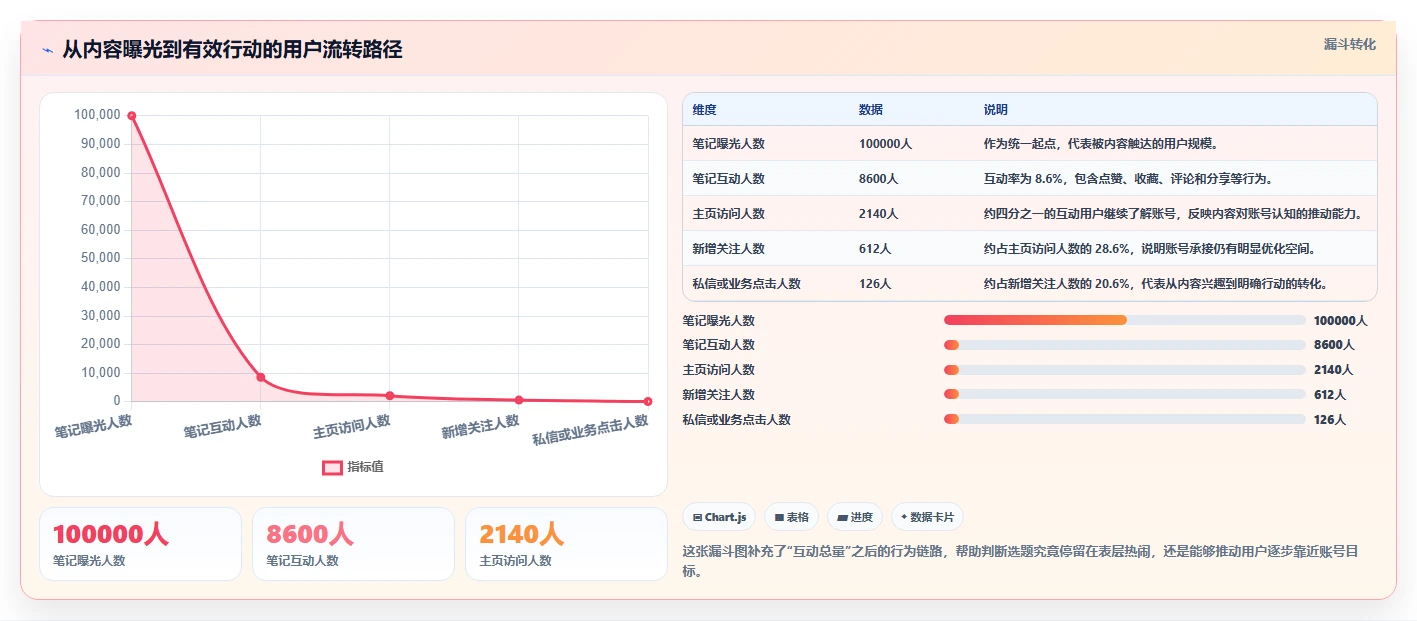Screen dimensions: 1417x621
Task: Click the 笔记曝光人数 progress bar
Action: [1125, 320]
